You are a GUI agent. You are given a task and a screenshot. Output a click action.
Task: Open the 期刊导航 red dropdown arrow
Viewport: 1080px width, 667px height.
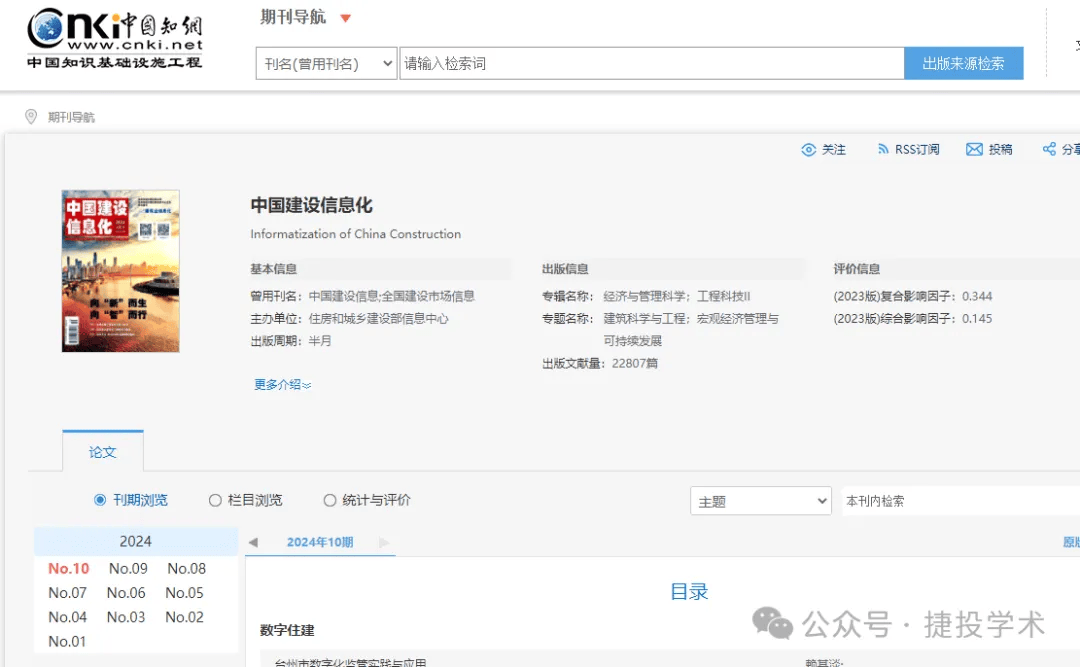pyautogui.click(x=346, y=18)
